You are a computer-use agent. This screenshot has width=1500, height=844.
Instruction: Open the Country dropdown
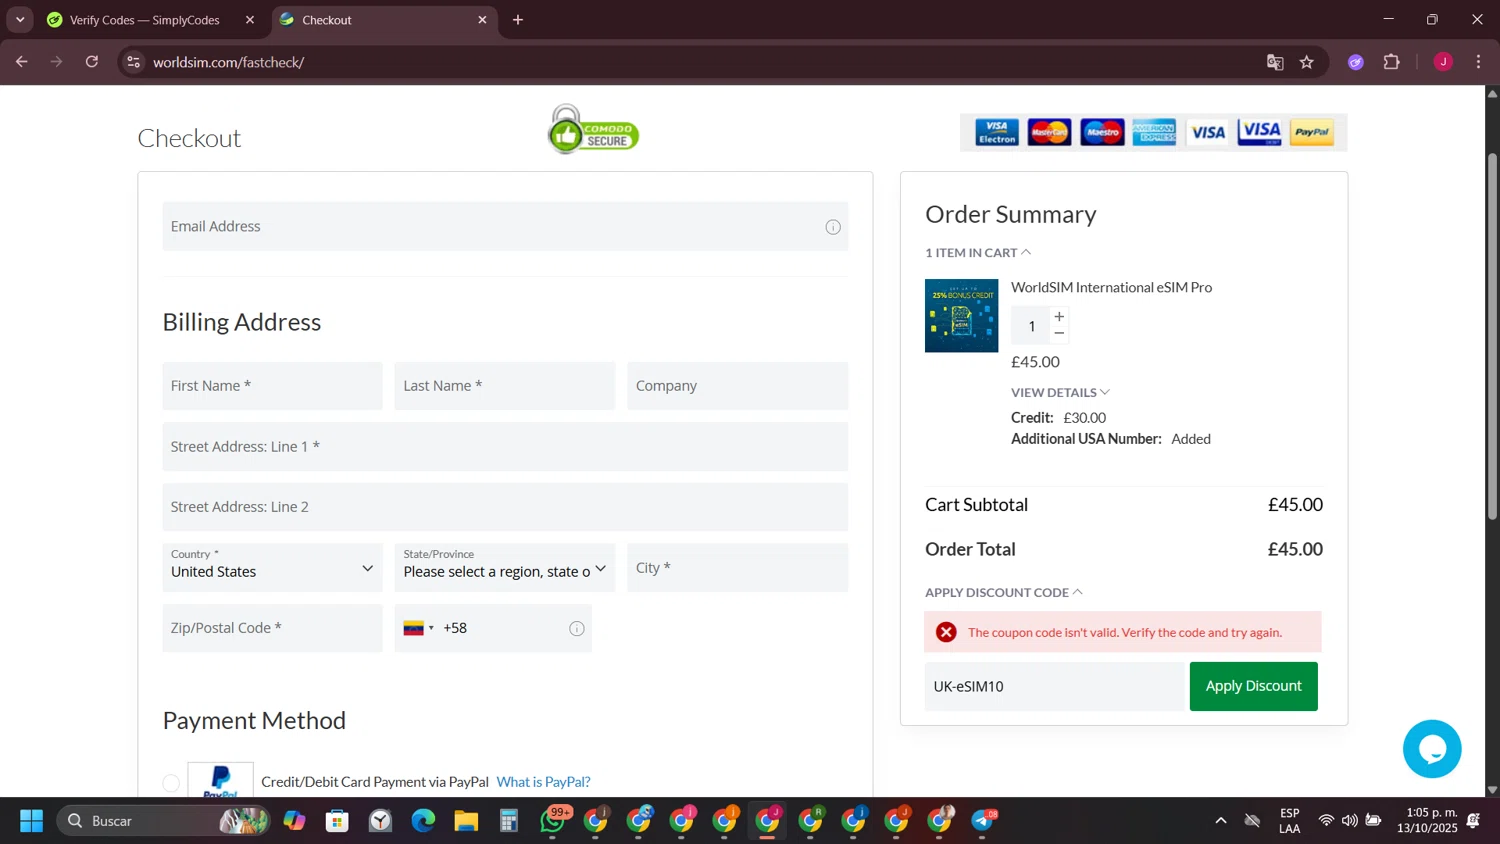[272, 567]
